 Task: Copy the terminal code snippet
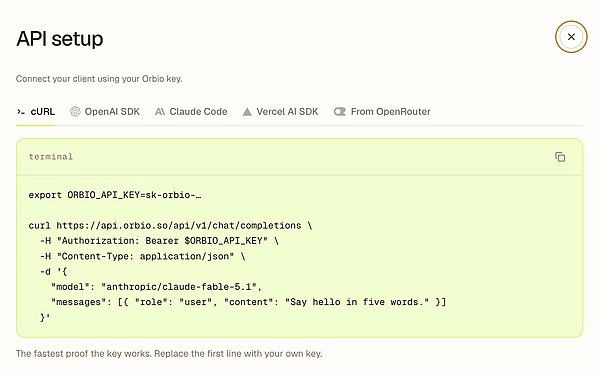(x=560, y=157)
